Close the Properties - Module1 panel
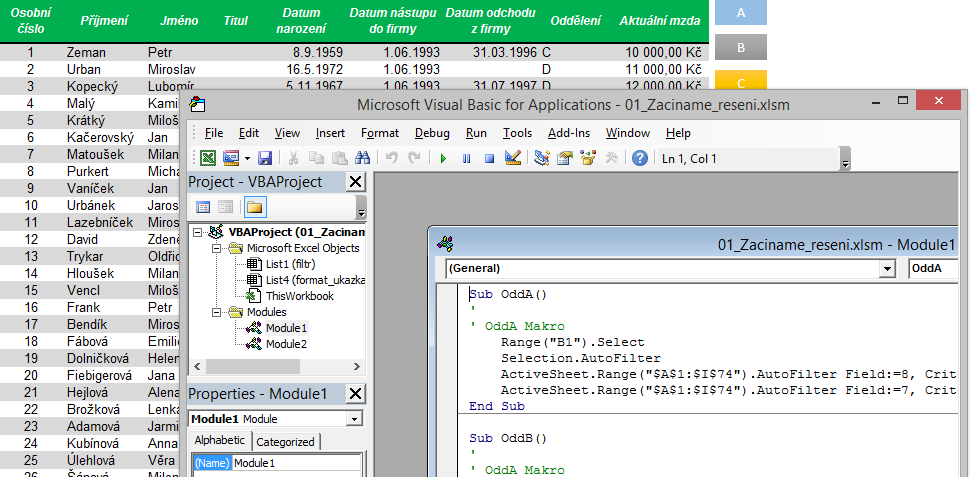Screen dimensions: 972x477 355,394
